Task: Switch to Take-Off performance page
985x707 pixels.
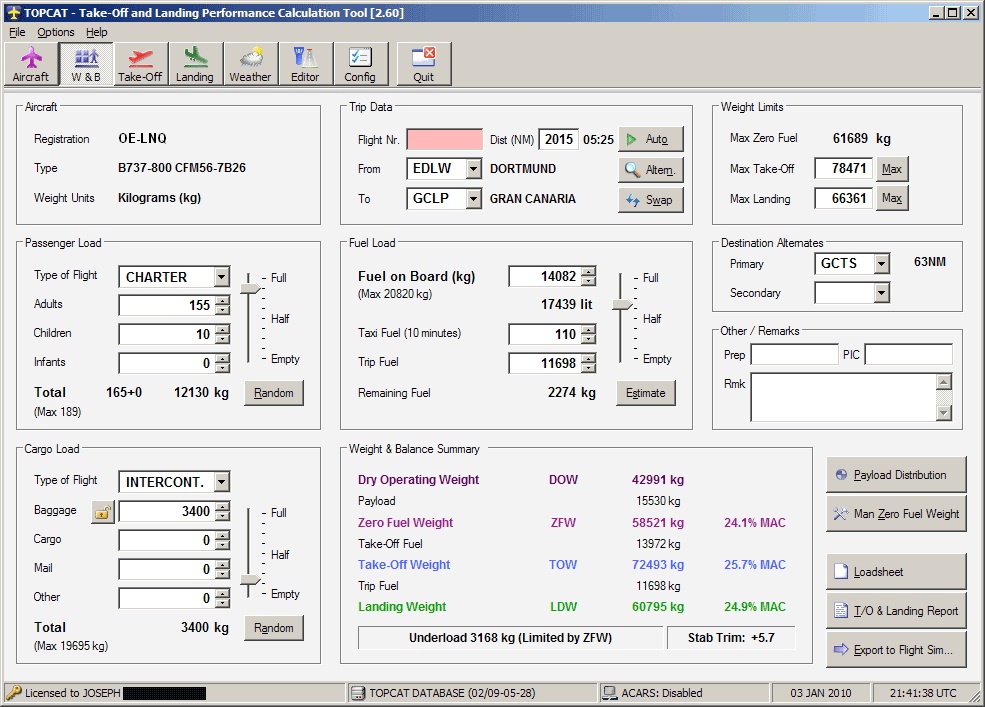Action: click(140, 65)
